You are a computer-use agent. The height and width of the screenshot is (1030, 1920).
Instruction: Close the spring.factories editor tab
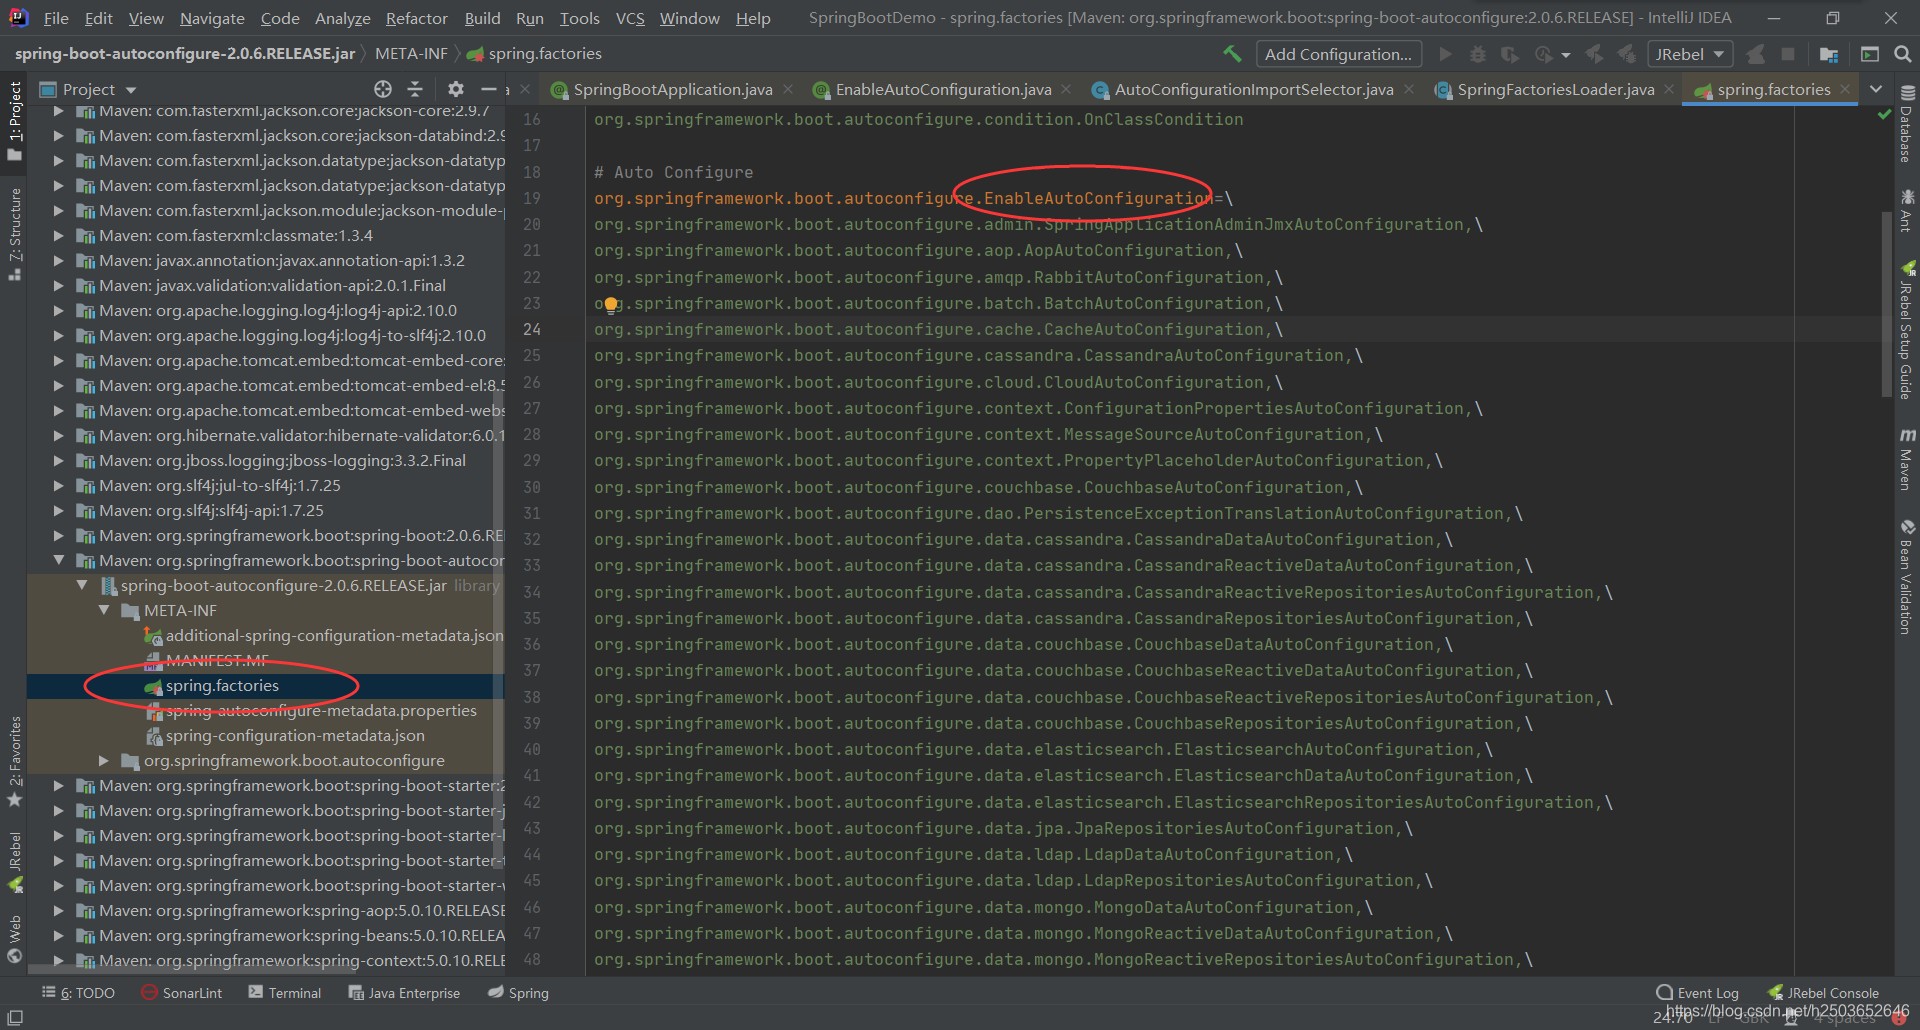[1845, 89]
